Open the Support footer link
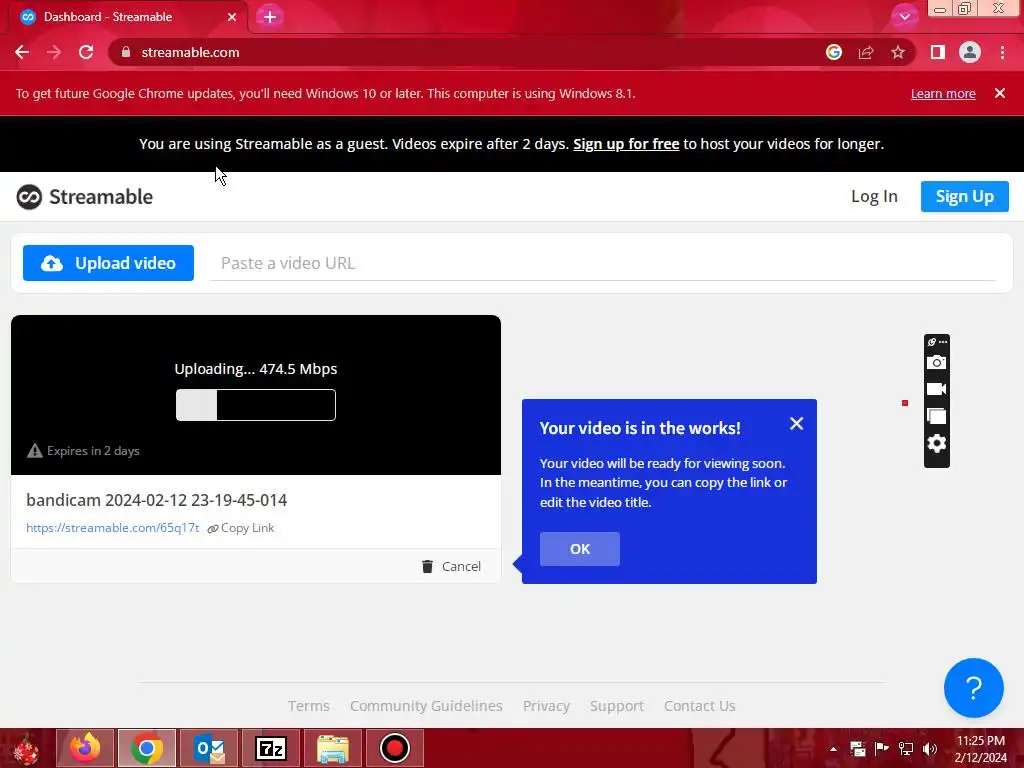 click(x=617, y=706)
